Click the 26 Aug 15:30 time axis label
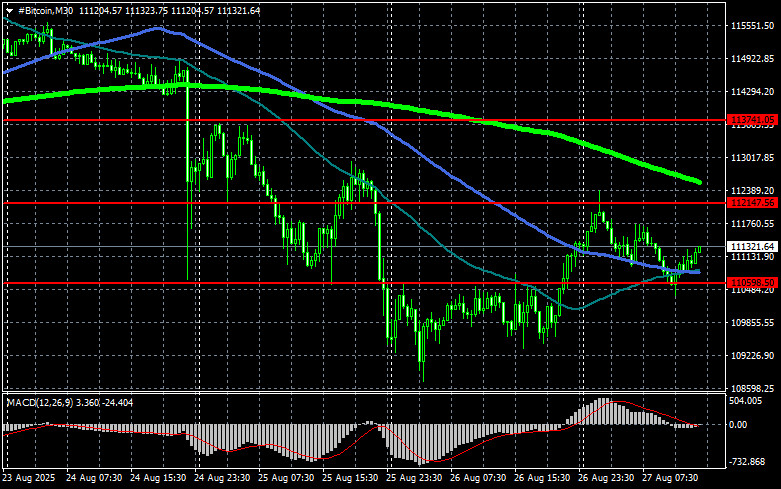Viewport: 781px width, 489px height. 542,478
